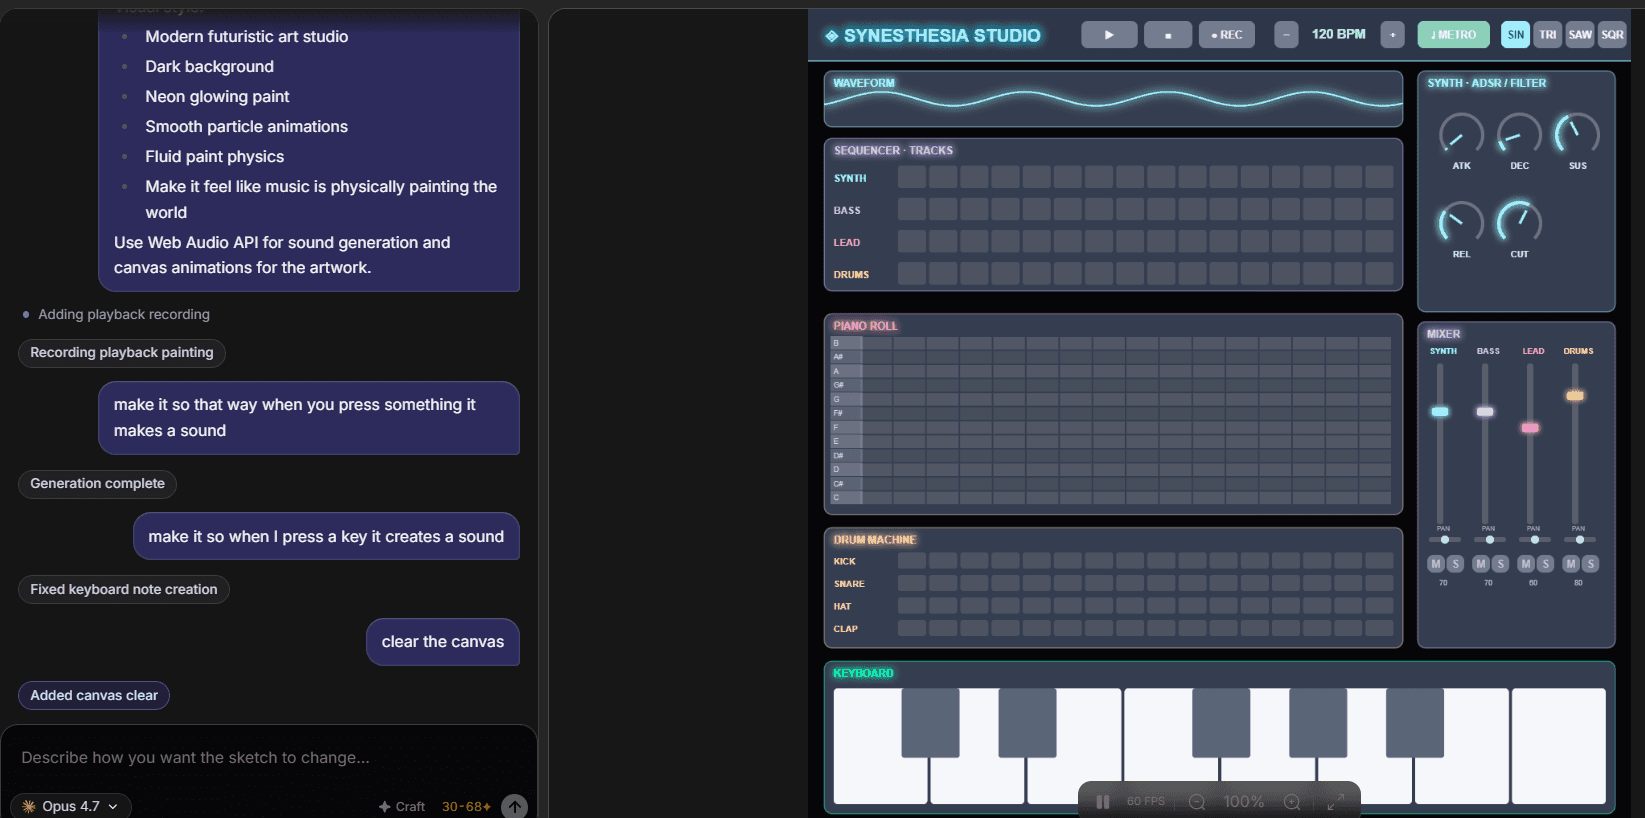Screen dimensions: 1645x818
Task: Start recording with the REC button
Action: click(x=1227, y=35)
